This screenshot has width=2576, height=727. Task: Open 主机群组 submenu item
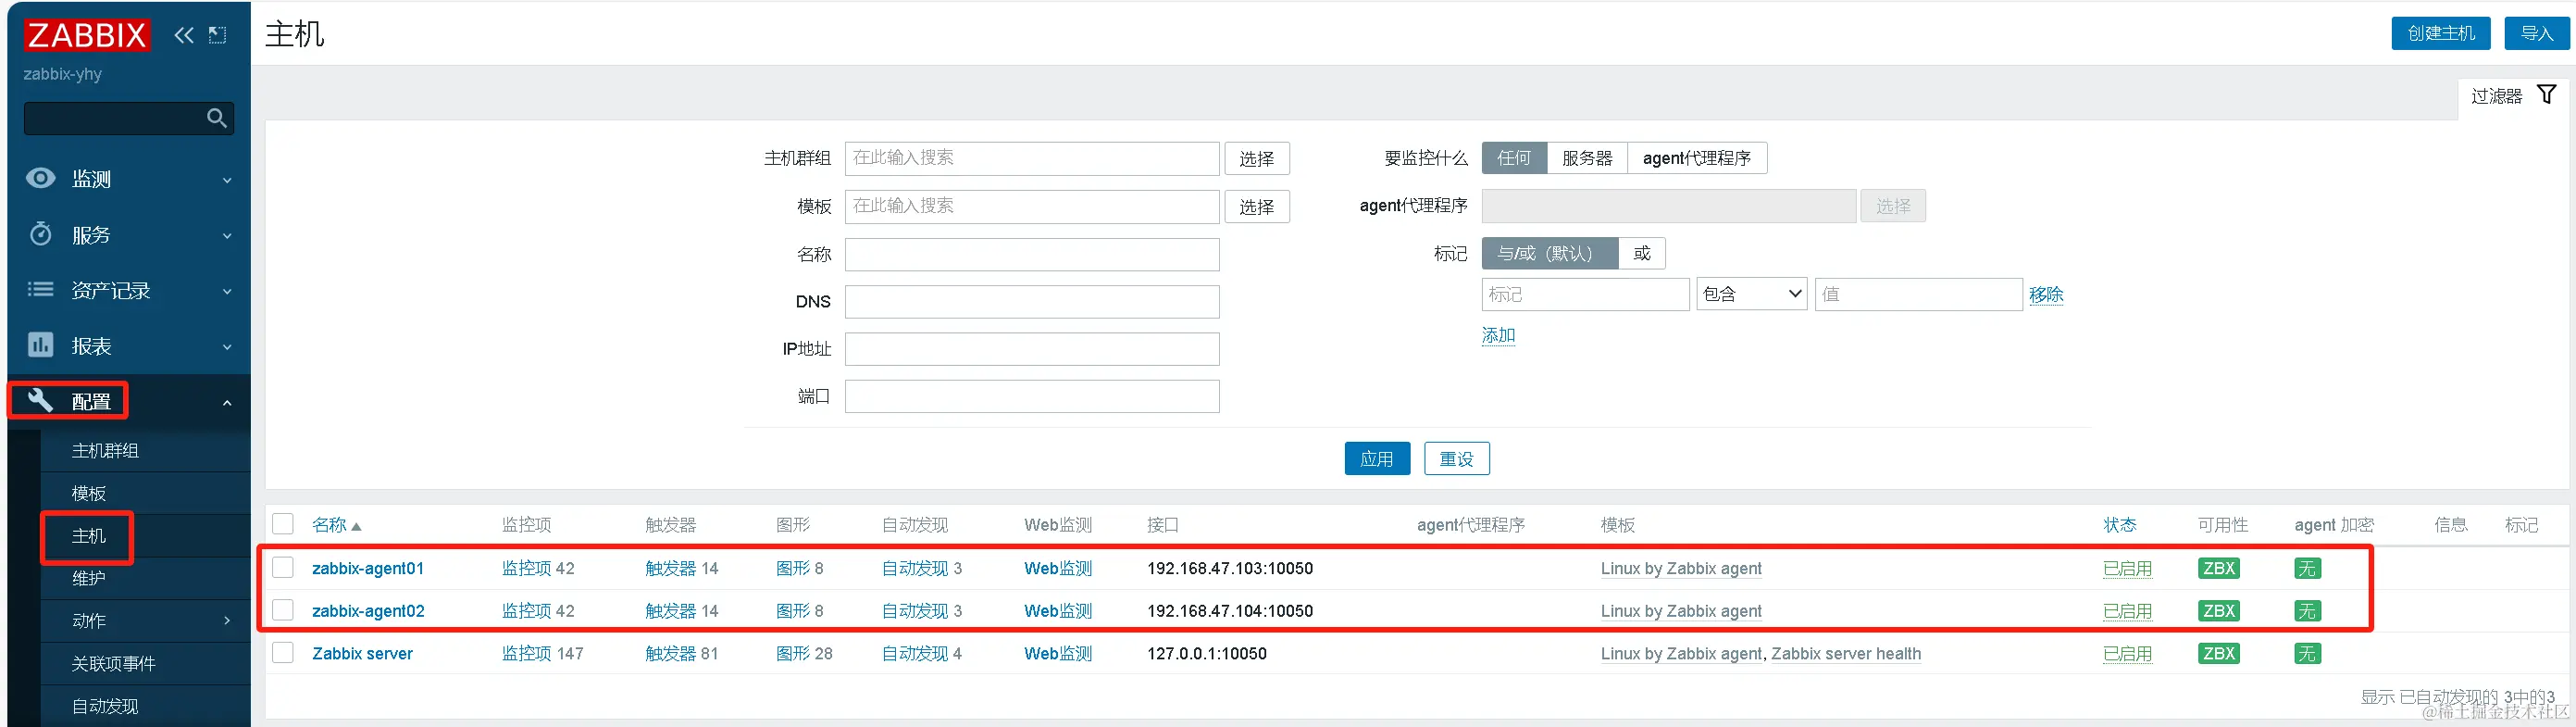[x=105, y=451]
